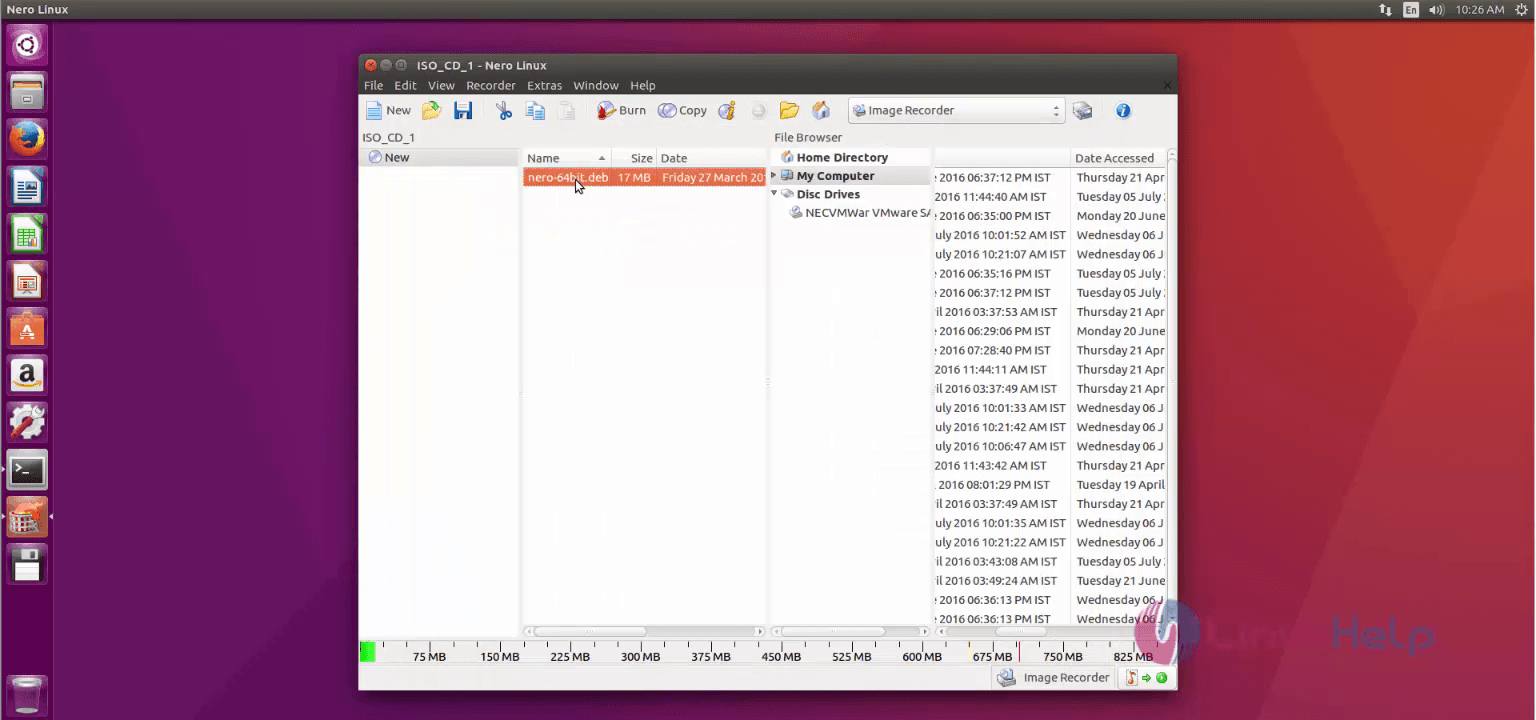This screenshot has height=720, width=1536.
Task: Copy files with the two-pages icon
Action: tap(536, 111)
